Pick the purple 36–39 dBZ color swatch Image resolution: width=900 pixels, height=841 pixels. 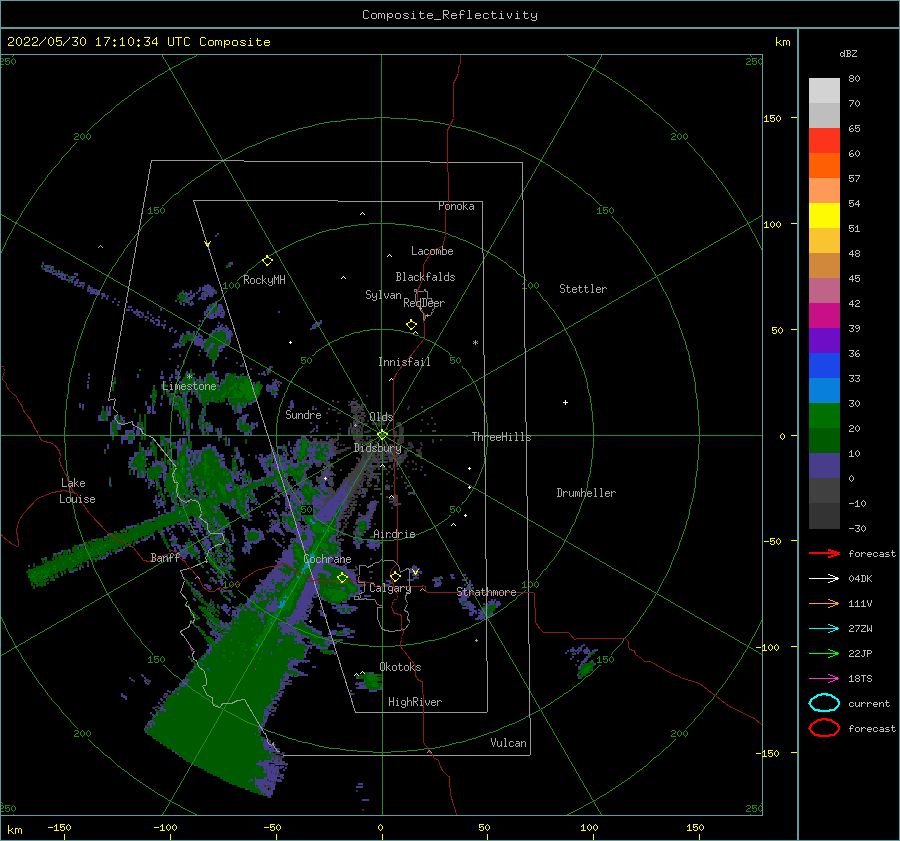click(824, 341)
